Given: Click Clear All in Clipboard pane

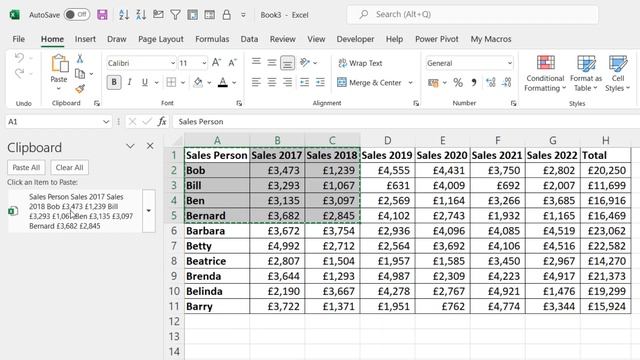Looking at the screenshot, I should [x=69, y=167].
